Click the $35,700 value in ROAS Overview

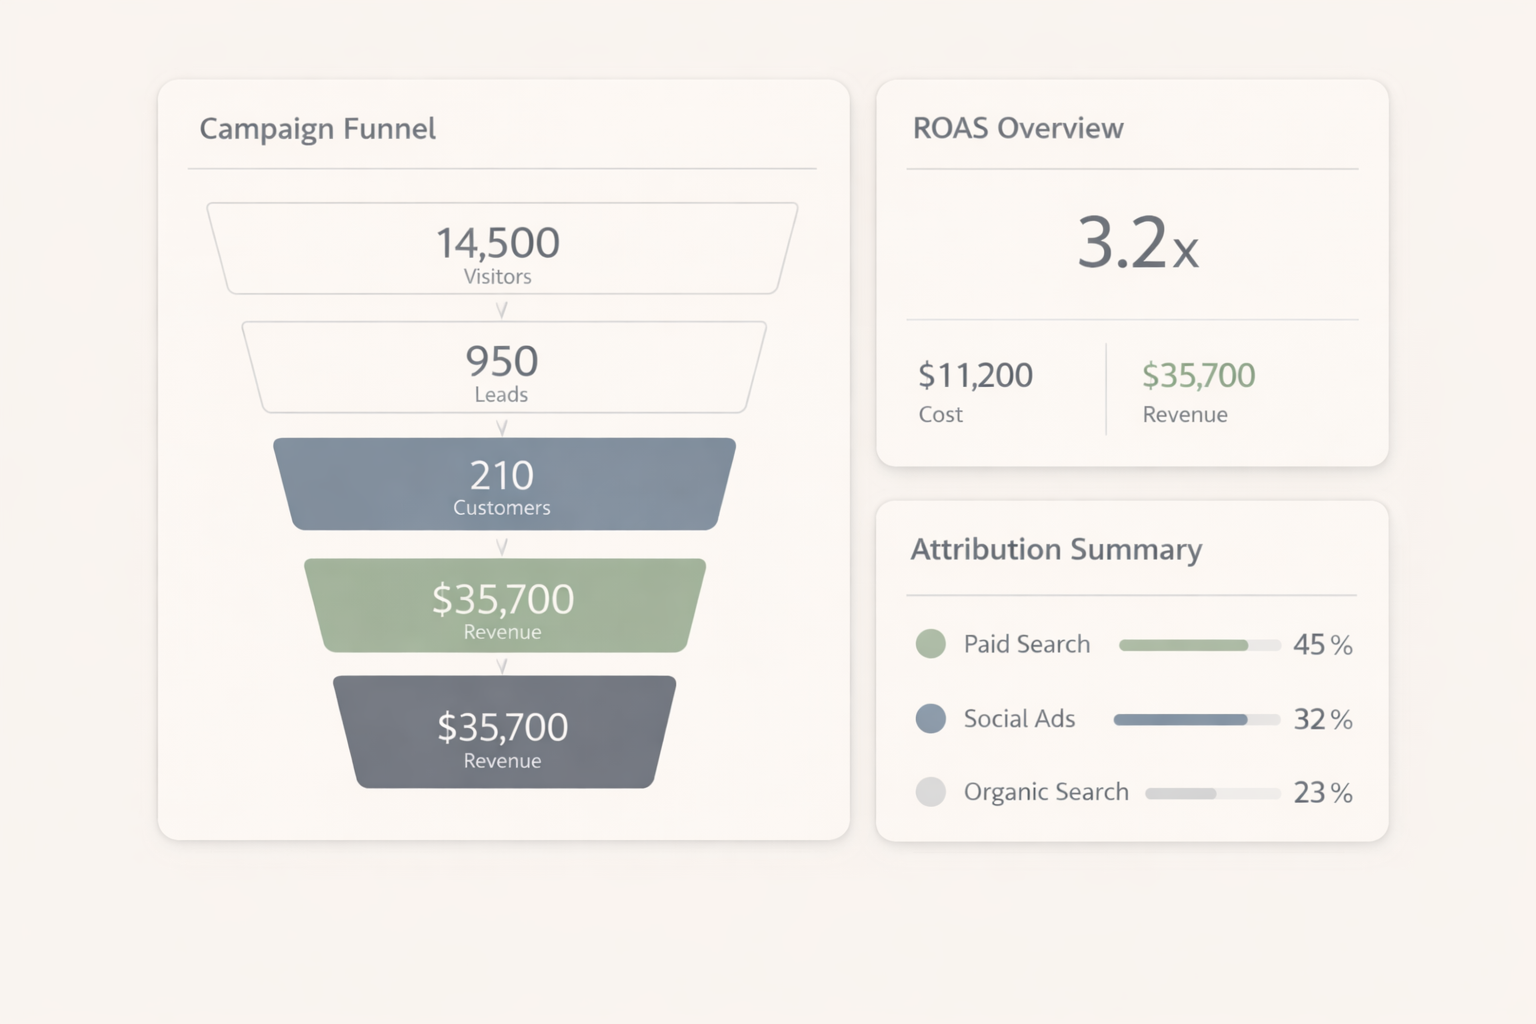pyautogui.click(x=1198, y=376)
